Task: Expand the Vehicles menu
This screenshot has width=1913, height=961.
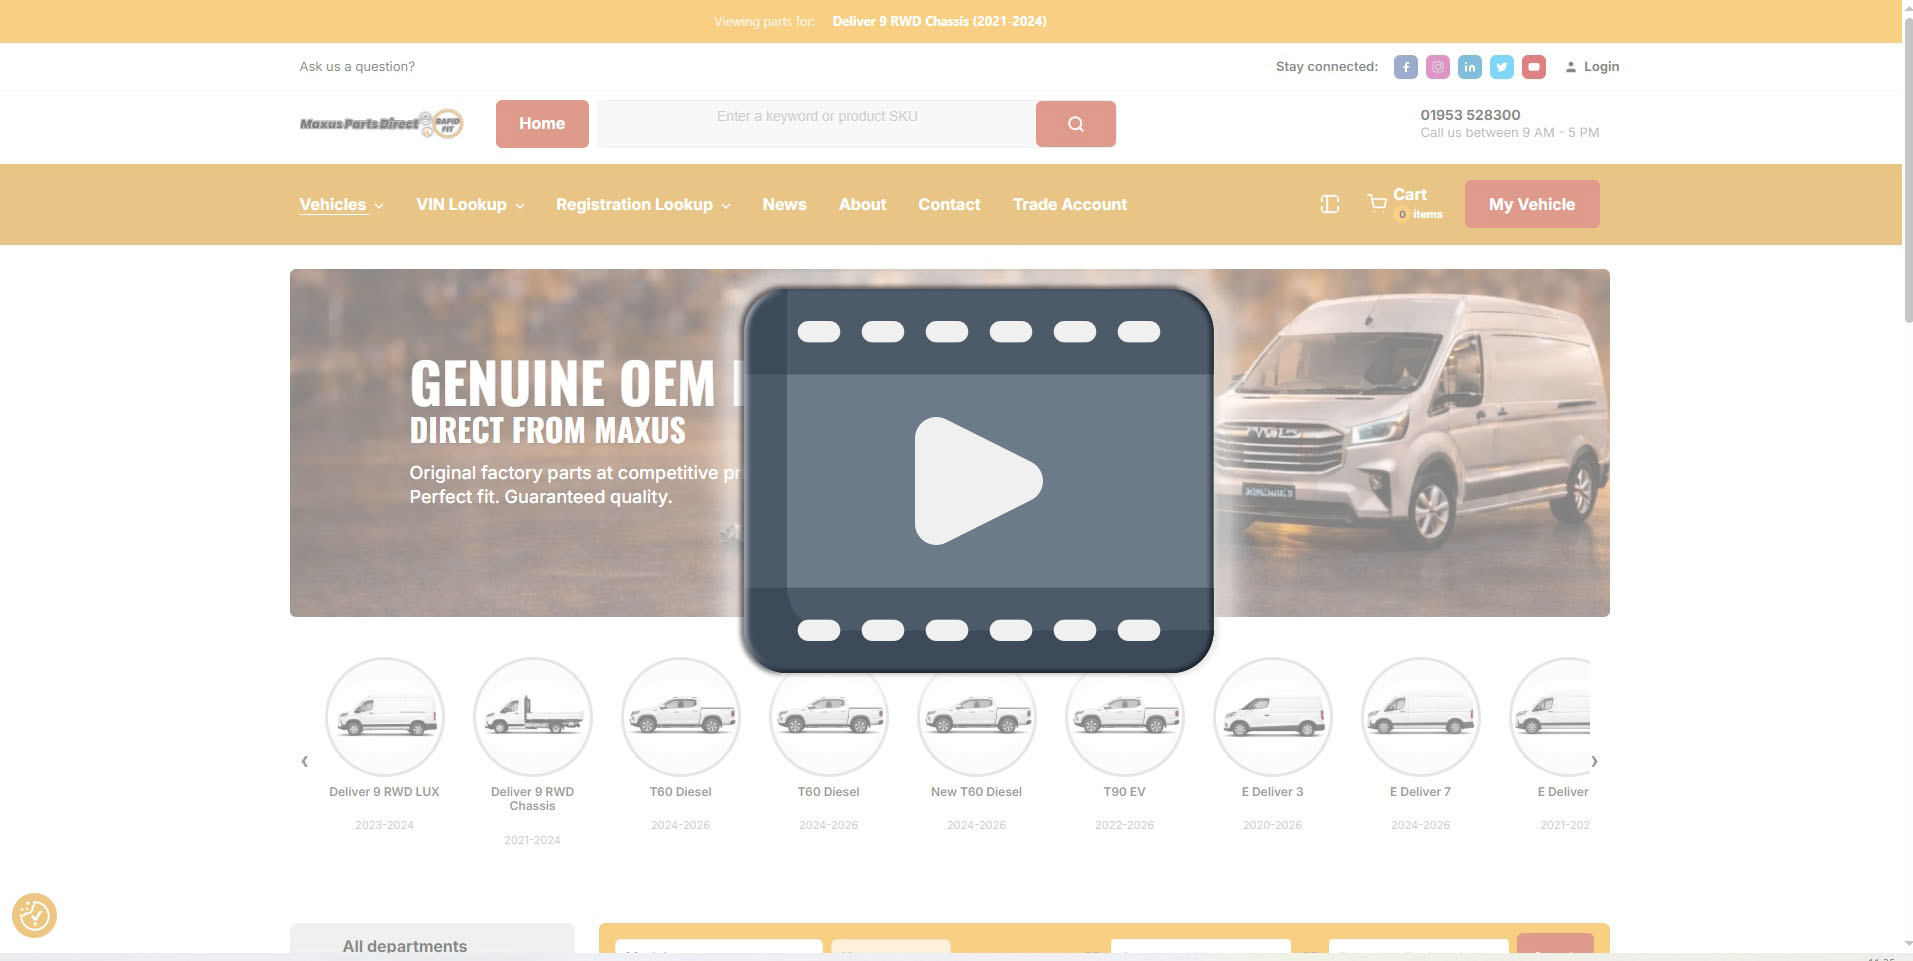Action: [341, 204]
